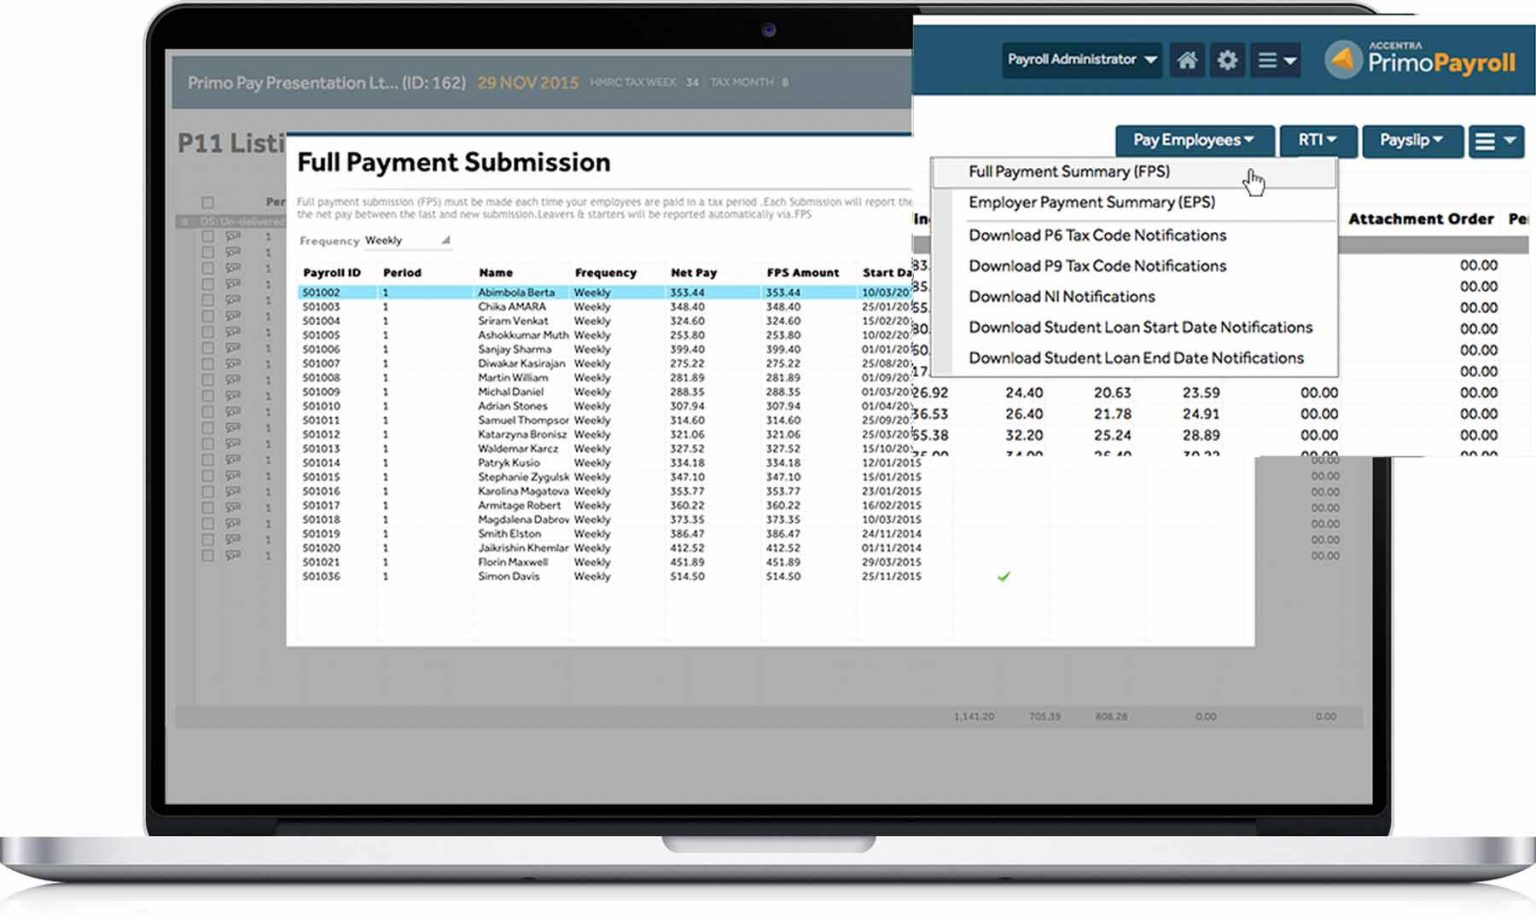Select employee Michal Daniel
1536x917 pixels.
(510, 392)
